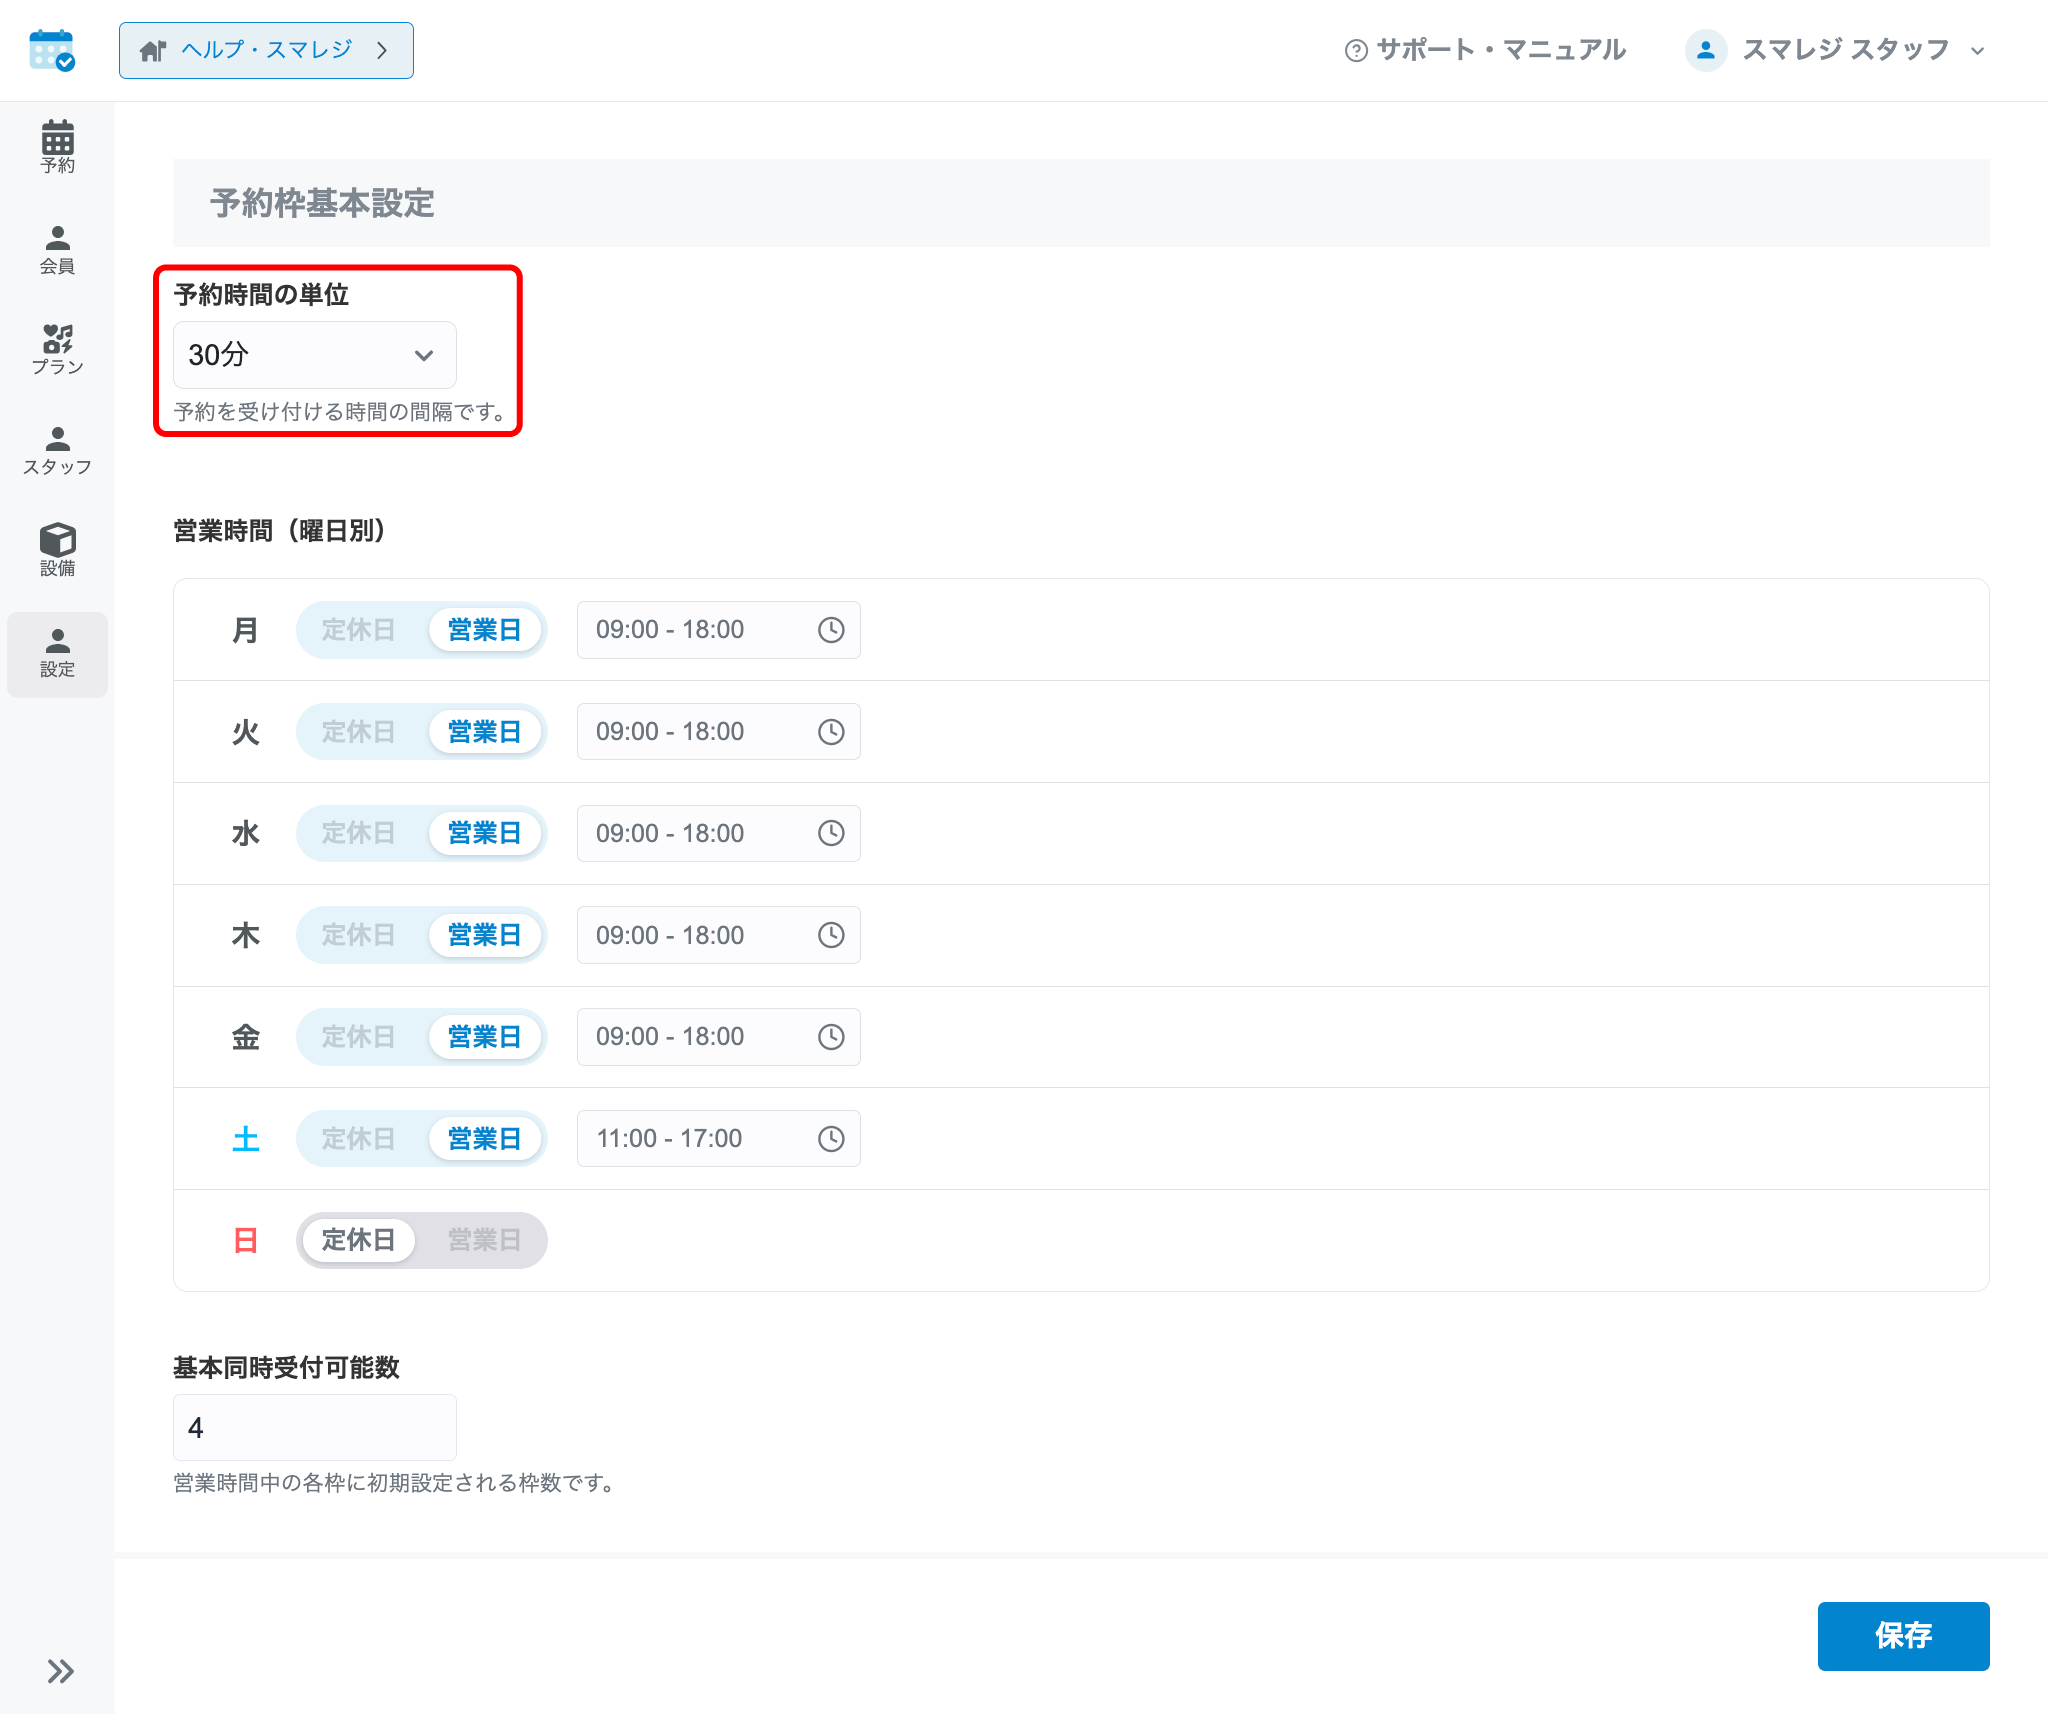Click the 保存 button

[1903, 1636]
